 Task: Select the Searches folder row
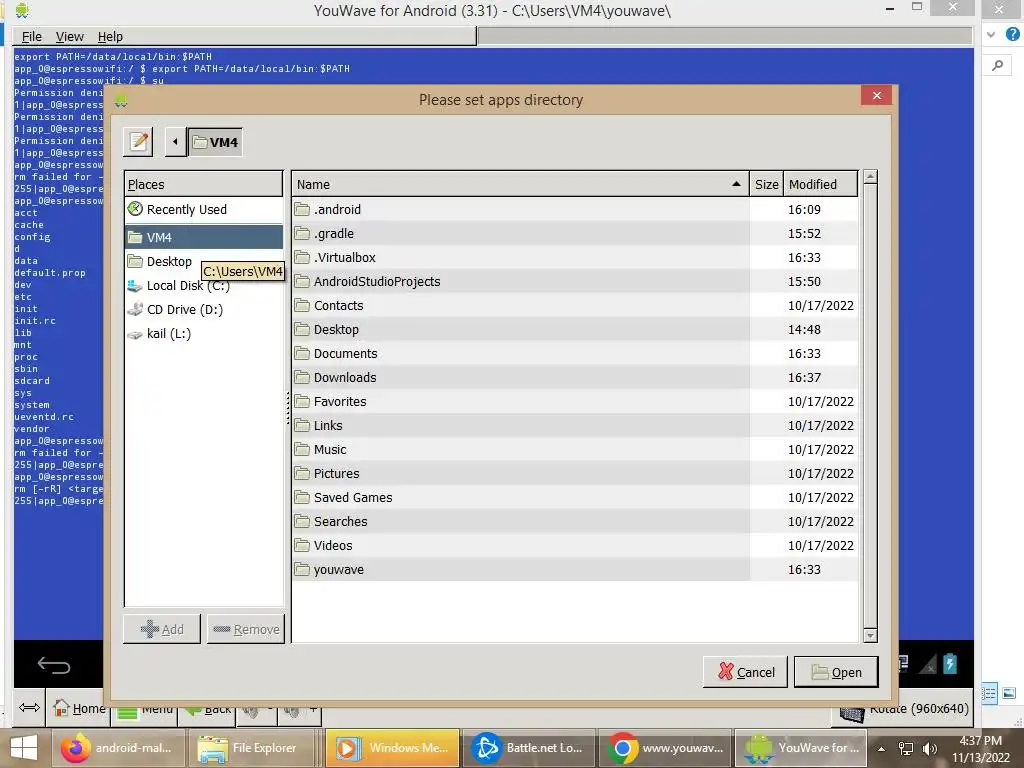(x=575, y=522)
